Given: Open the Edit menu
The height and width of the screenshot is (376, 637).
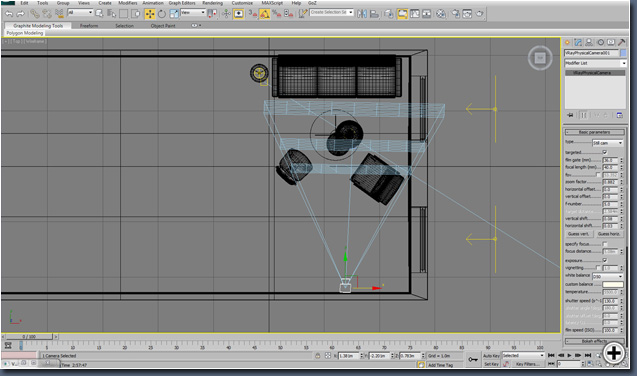Looking at the screenshot, I should [24, 3].
